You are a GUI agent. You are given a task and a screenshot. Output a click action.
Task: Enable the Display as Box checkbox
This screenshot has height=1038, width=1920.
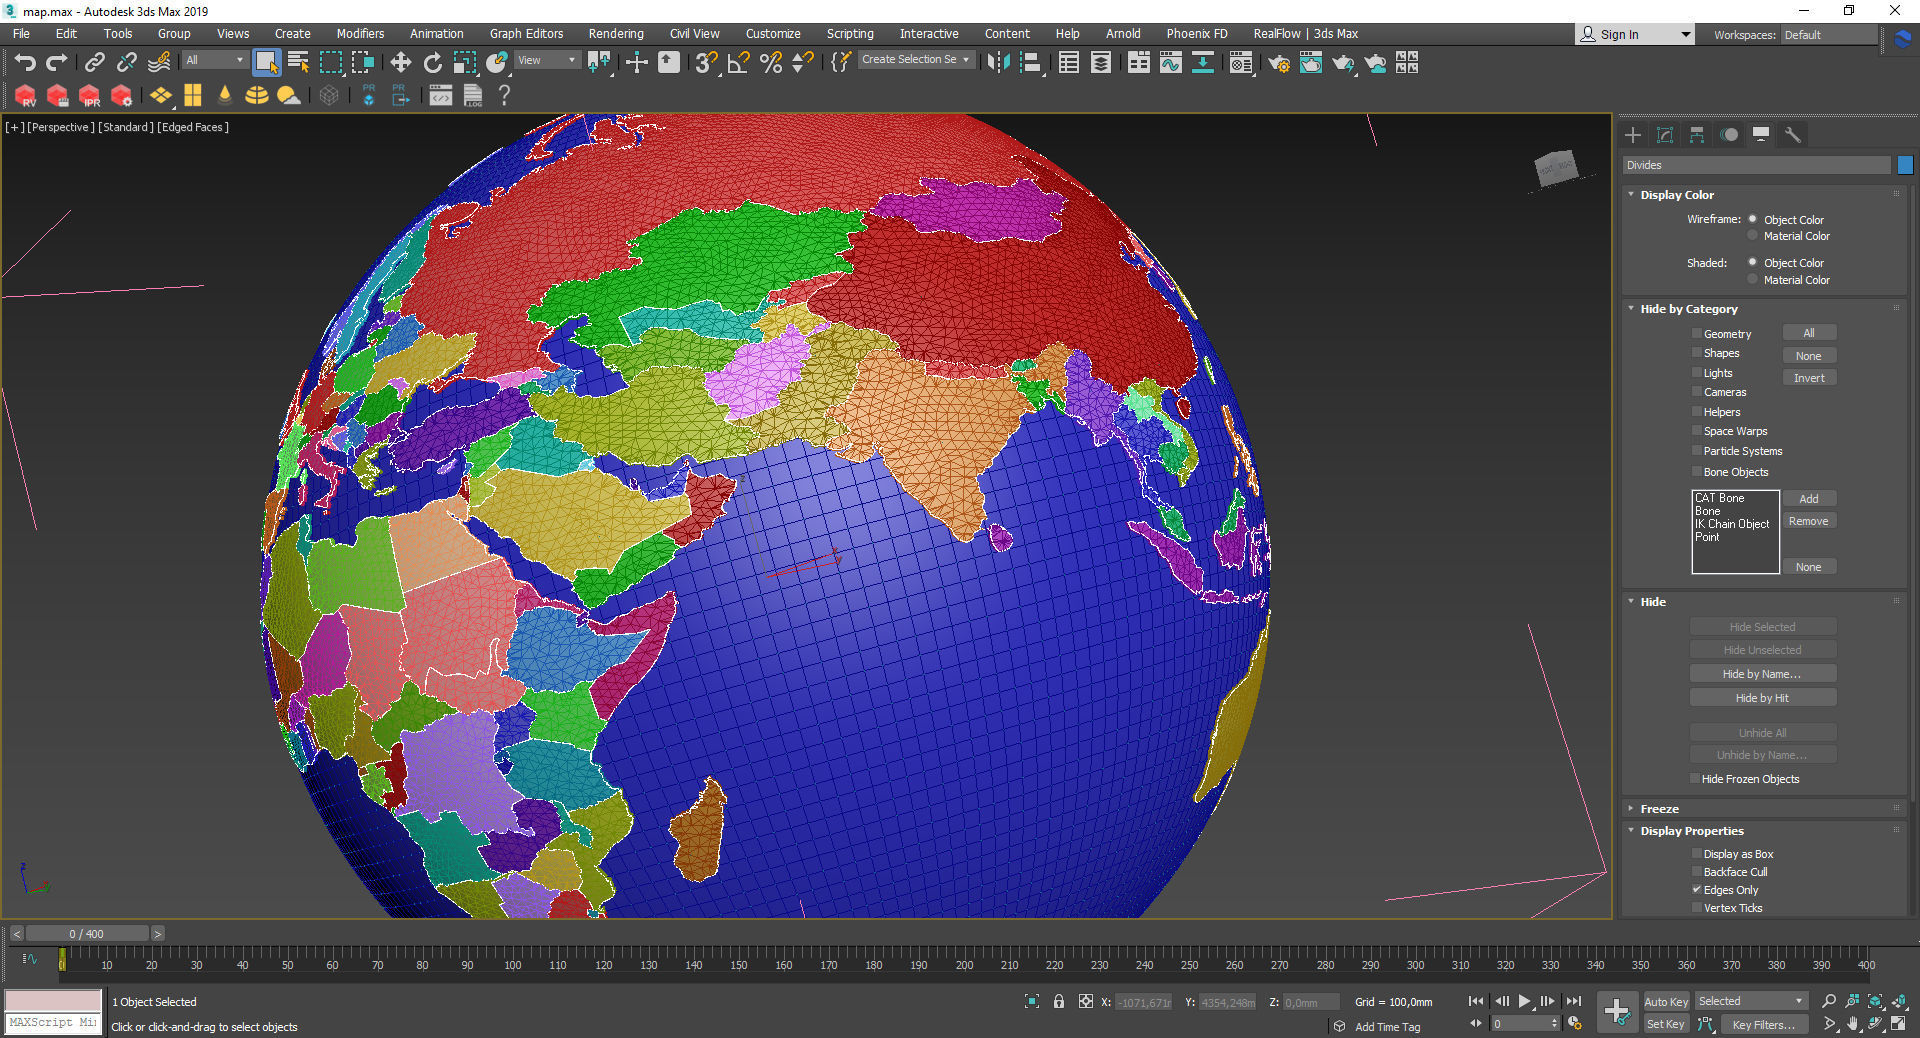[x=1697, y=854]
